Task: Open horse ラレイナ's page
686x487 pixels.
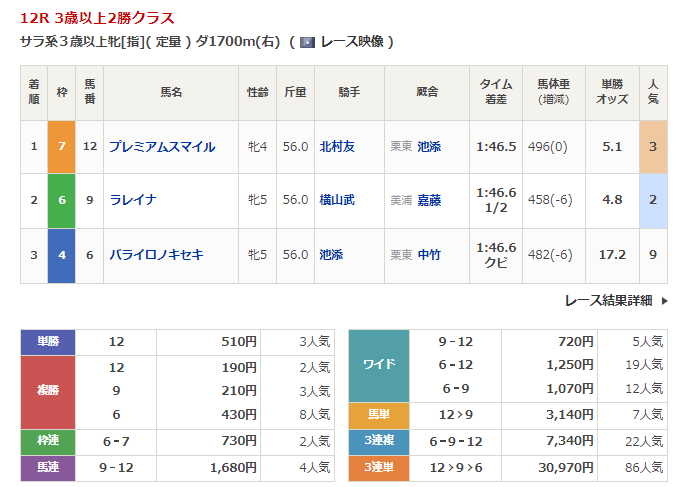Action: [133, 200]
